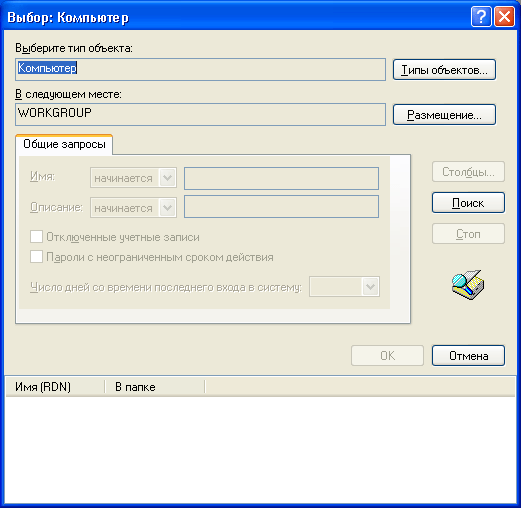Screen dimensions: 521x508
Task: Click the Стоп button
Action: pos(468,234)
